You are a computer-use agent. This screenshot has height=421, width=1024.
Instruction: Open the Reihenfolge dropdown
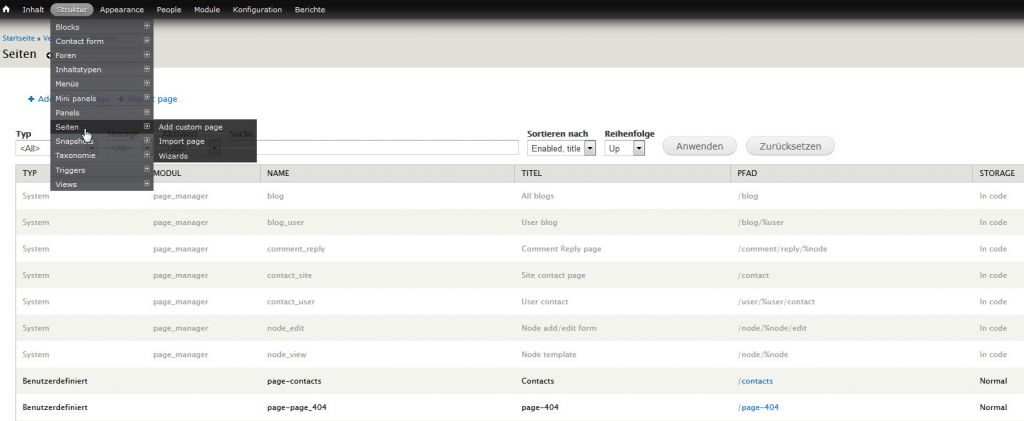(625, 148)
